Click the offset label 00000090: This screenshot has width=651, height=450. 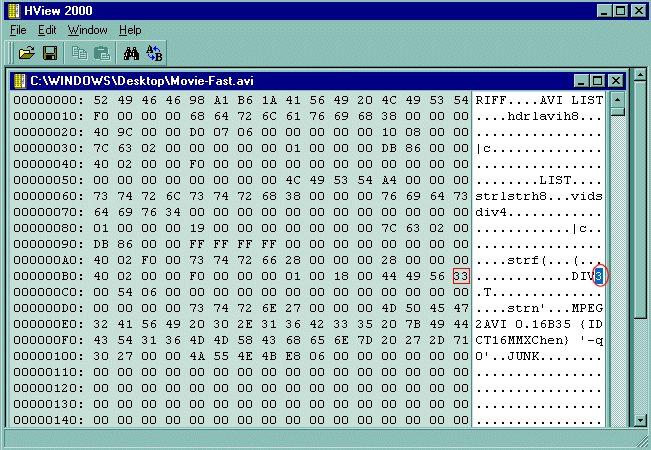(48, 244)
